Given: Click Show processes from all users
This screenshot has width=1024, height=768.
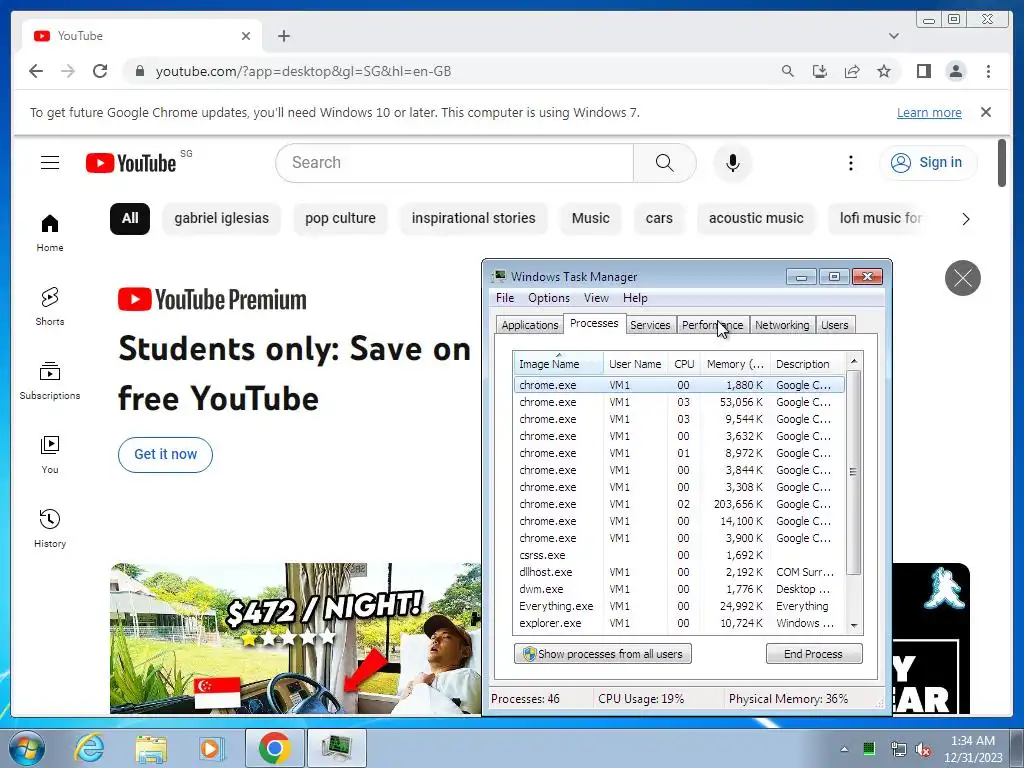Looking at the screenshot, I should point(603,654).
